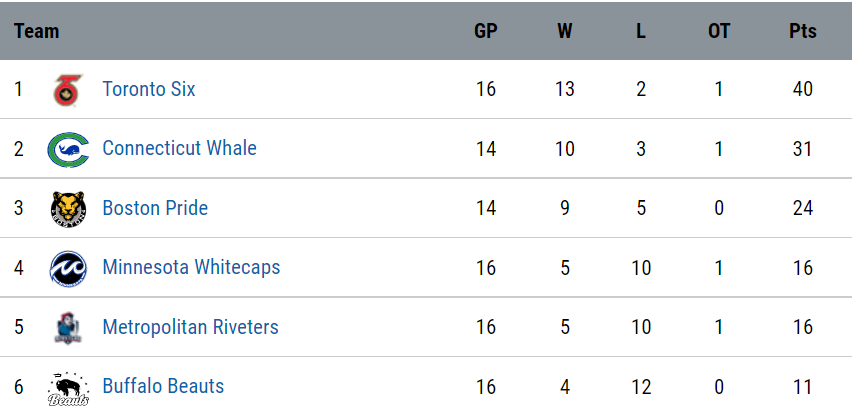Click the Metropolitan Riveters team logo
Image resolution: width=852 pixels, height=415 pixels.
[x=68, y=328]
